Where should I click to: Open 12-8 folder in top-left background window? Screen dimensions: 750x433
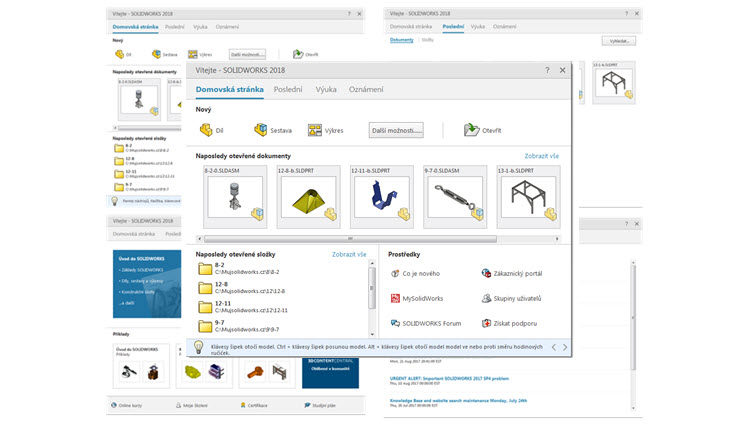click(x=143, y=161)
